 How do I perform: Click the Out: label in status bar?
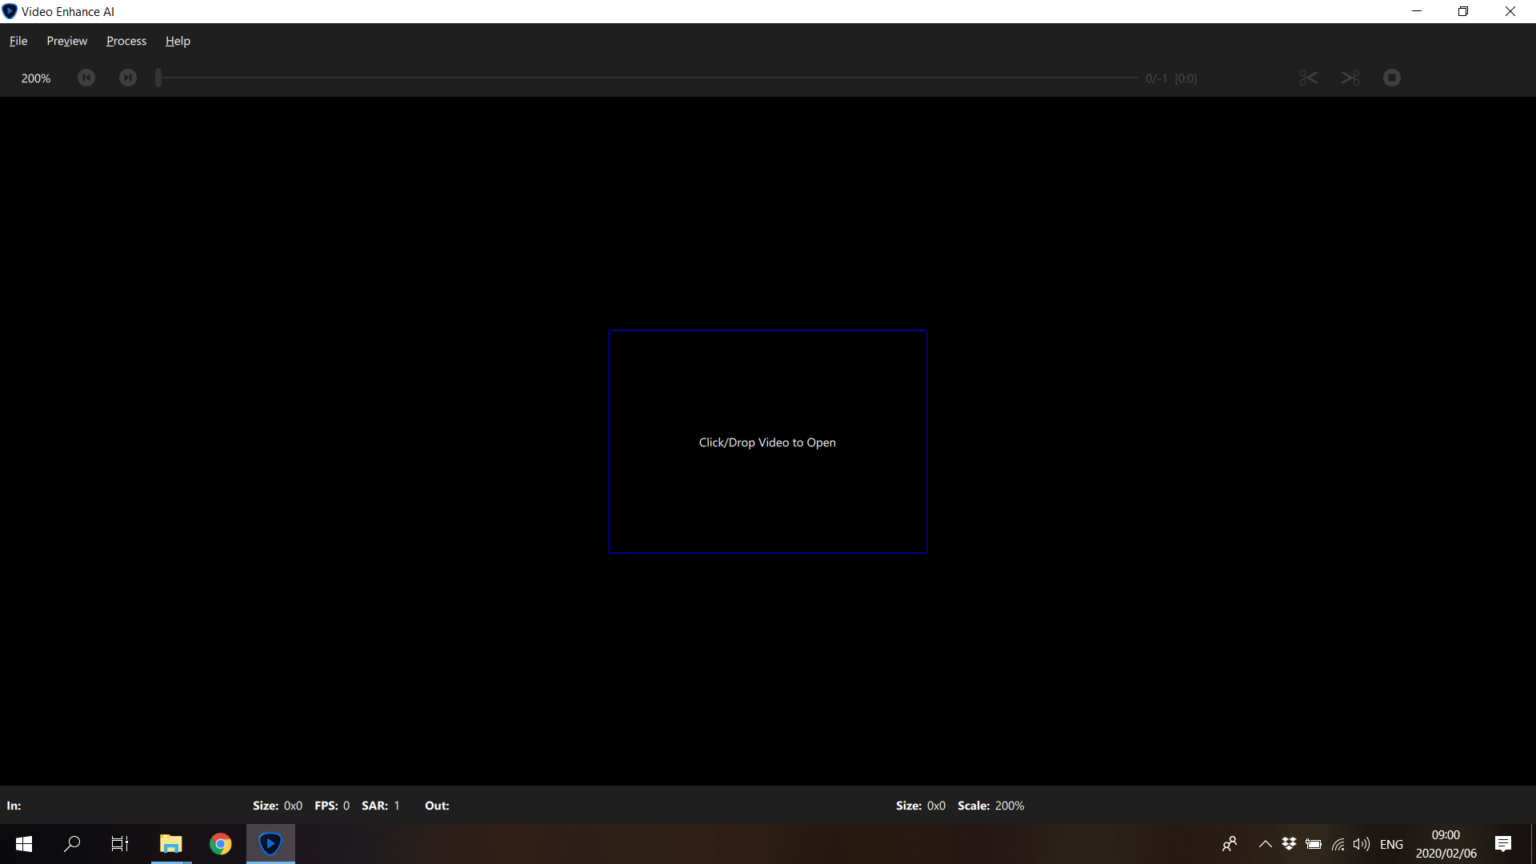tap(437, 805)
